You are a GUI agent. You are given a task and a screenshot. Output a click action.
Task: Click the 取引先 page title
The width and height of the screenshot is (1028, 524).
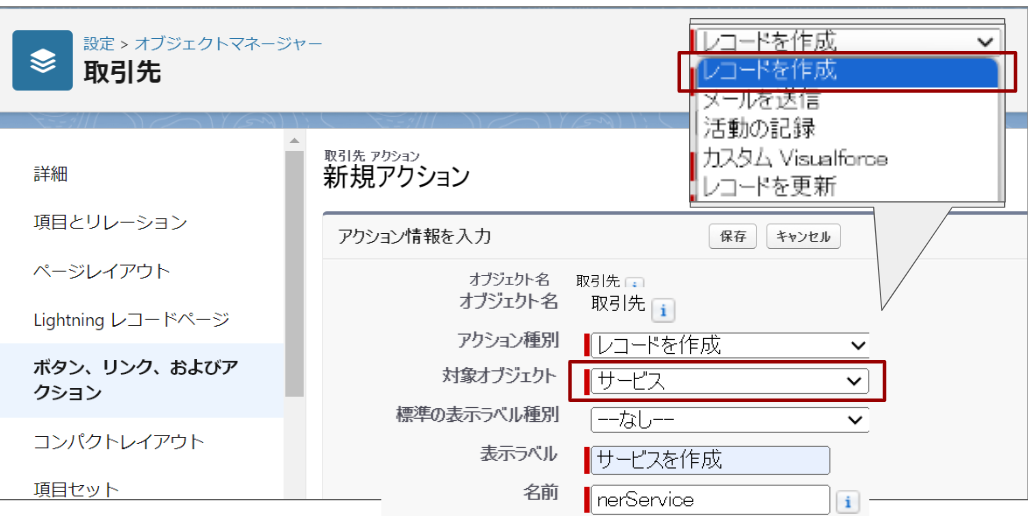(122, 72)
